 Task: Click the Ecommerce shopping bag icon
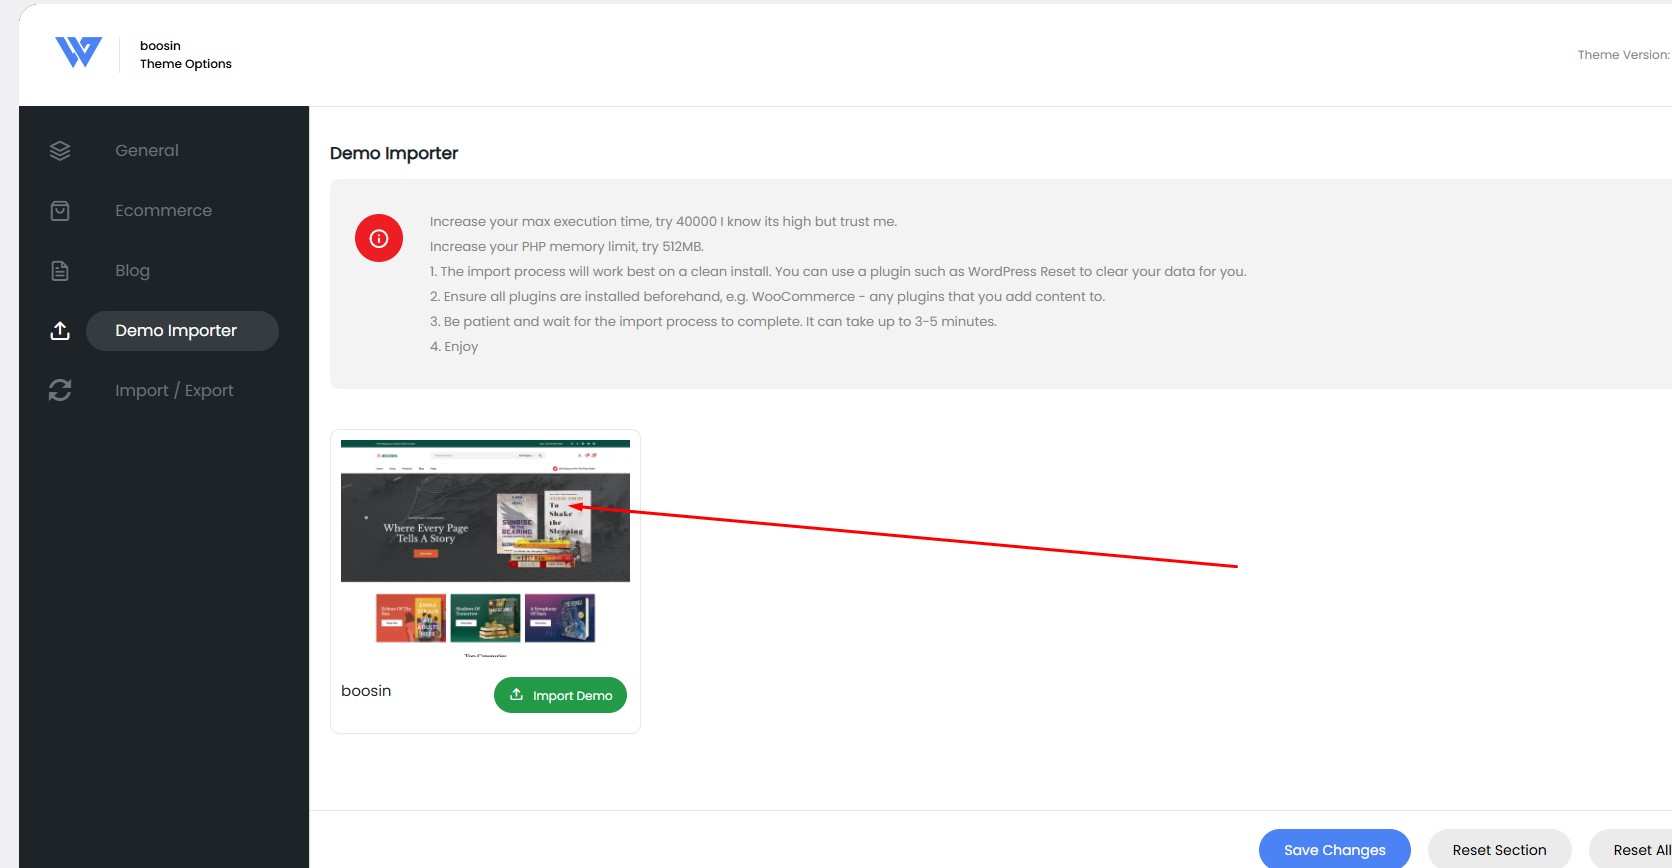coord(60,211)
